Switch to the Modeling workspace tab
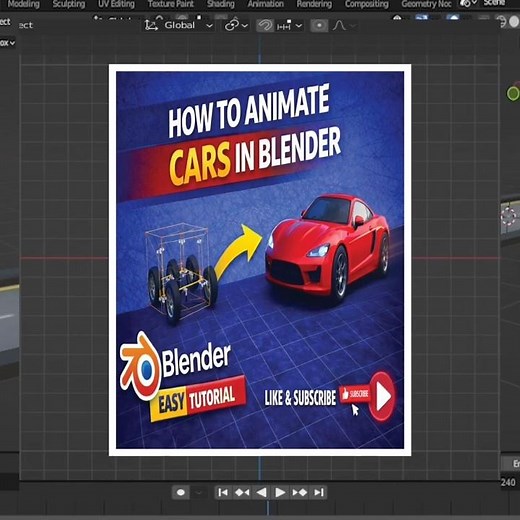Viewport: 520px width, 520px height. 23,4
